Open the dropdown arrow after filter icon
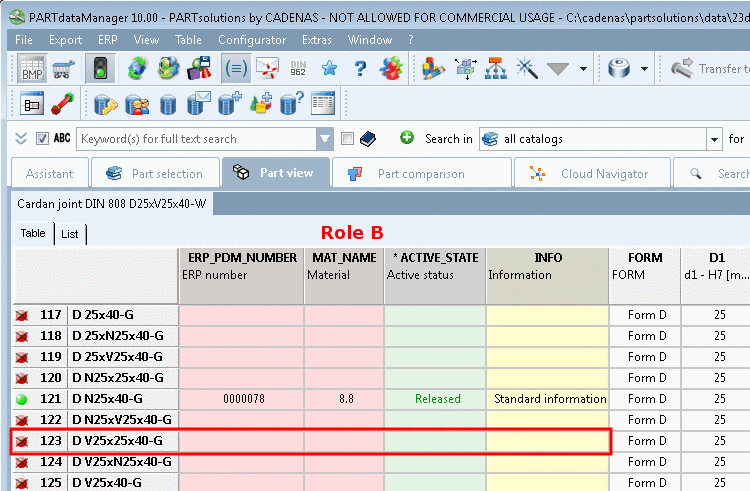Screen dimensions: 750x491 583,69
